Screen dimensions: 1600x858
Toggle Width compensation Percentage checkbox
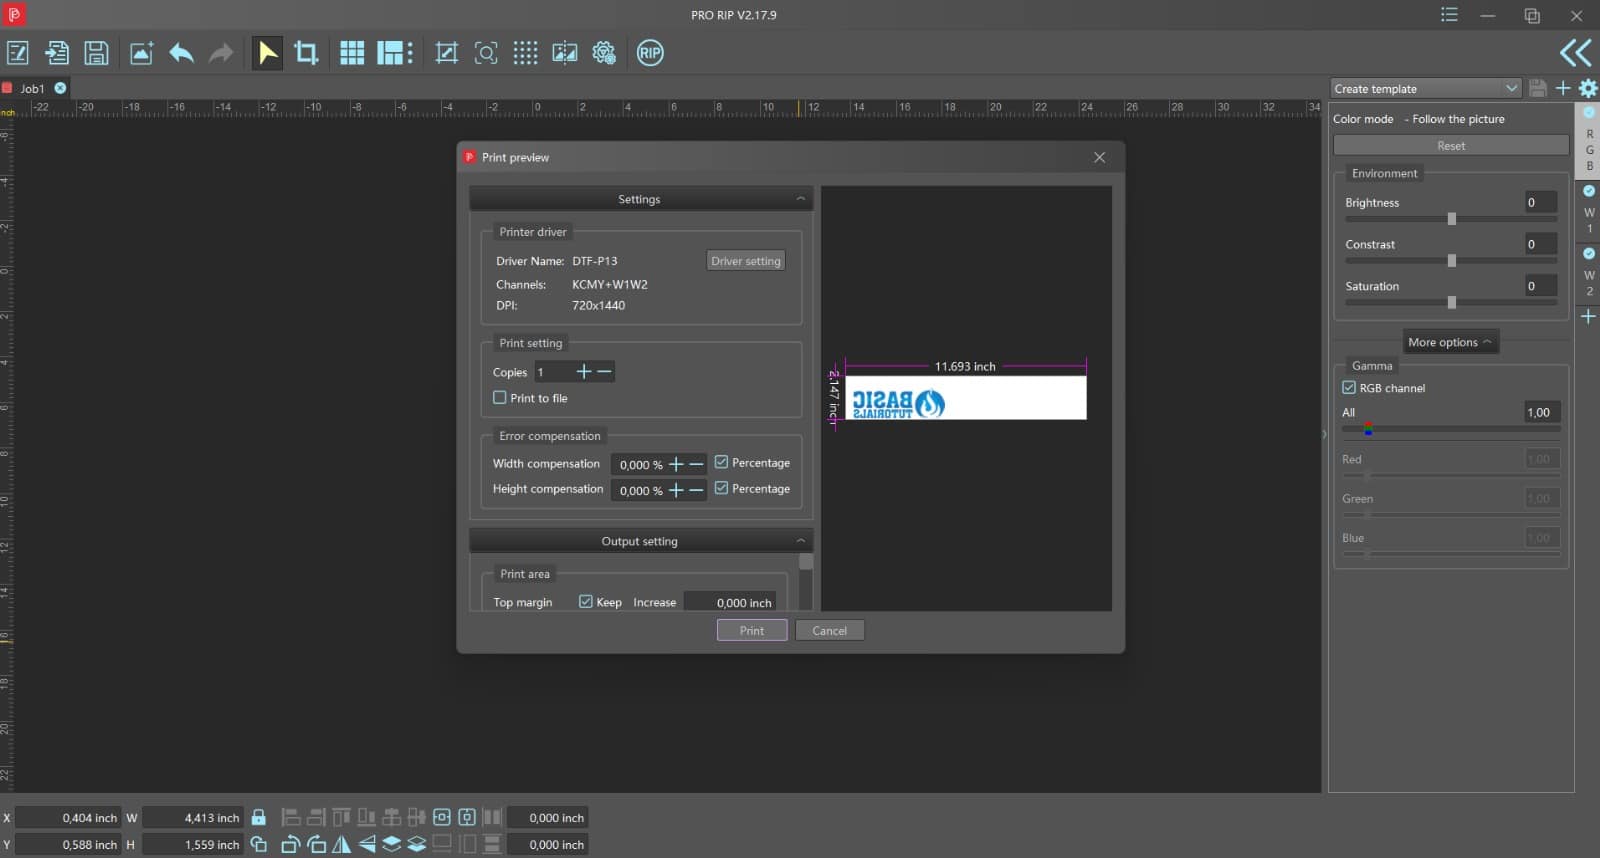coord(721,463)
